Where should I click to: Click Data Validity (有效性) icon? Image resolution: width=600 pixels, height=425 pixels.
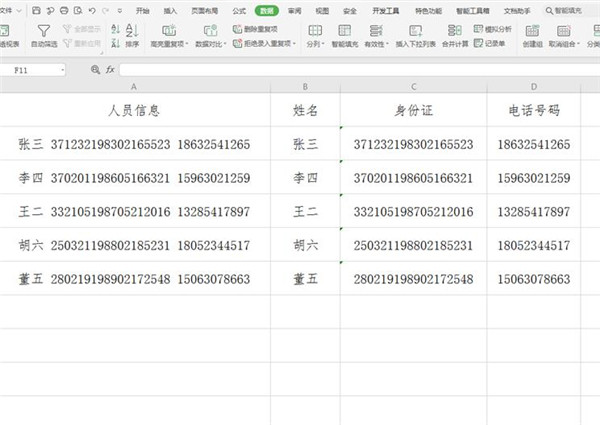pos(376,31)
